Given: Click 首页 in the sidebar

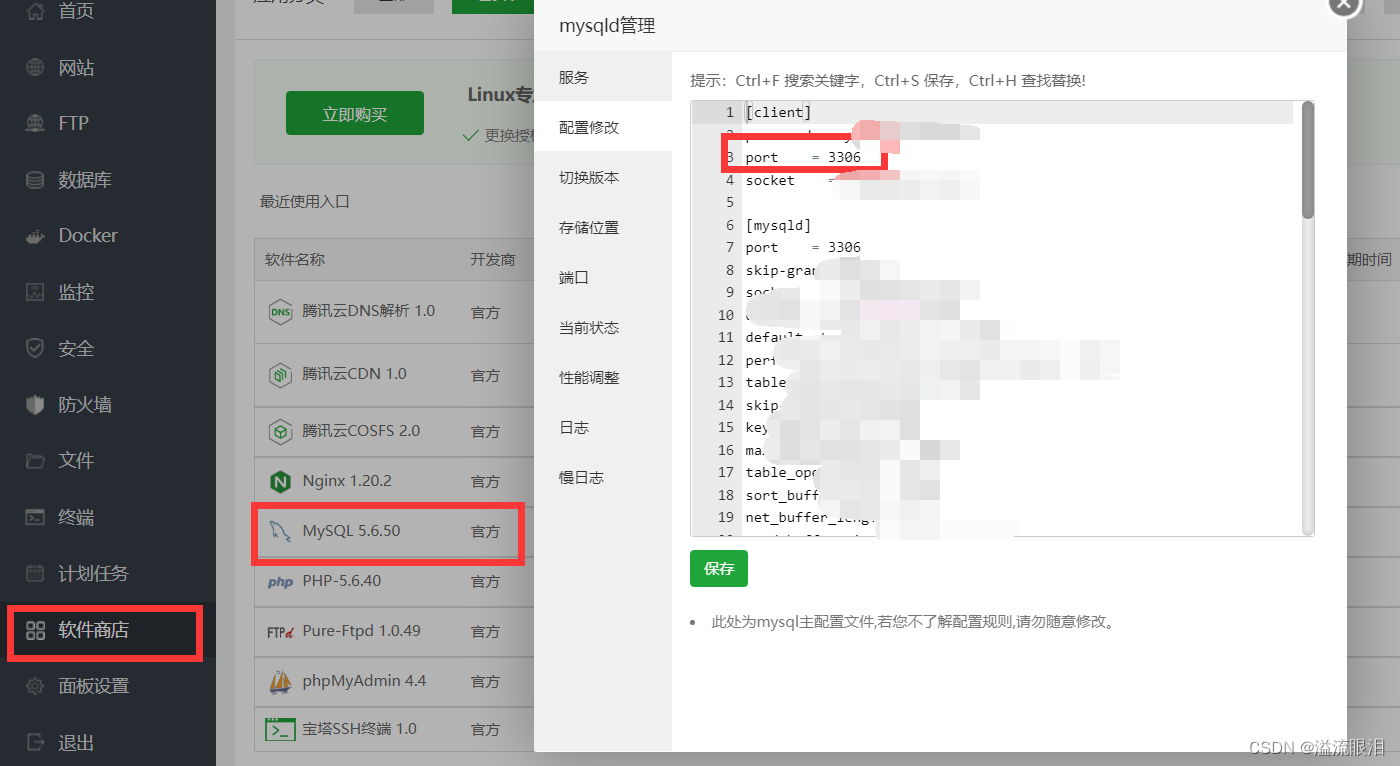Looking at the screenshot, I should click(77, 12).
